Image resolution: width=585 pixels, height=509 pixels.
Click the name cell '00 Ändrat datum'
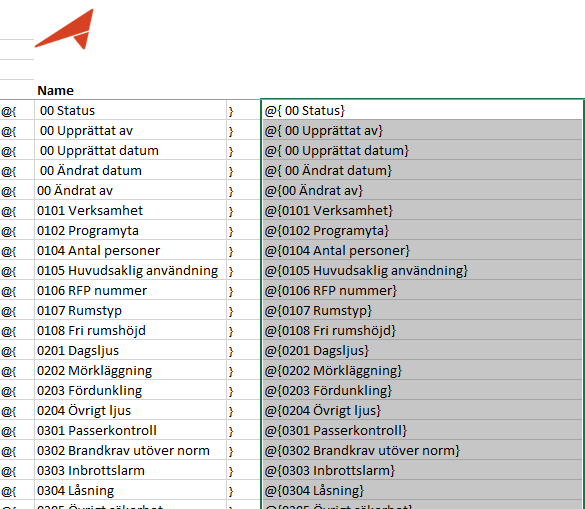coord(130,170)
